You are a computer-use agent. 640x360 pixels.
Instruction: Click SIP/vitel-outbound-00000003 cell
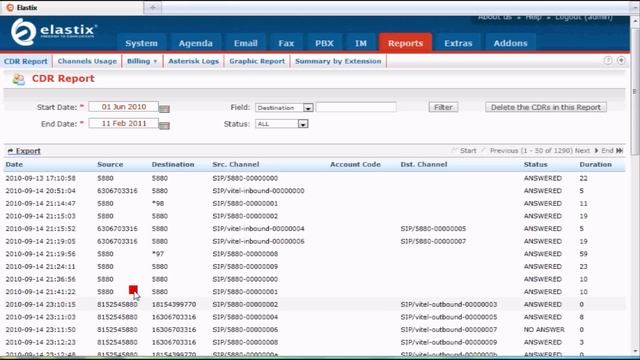pos(449,304)
